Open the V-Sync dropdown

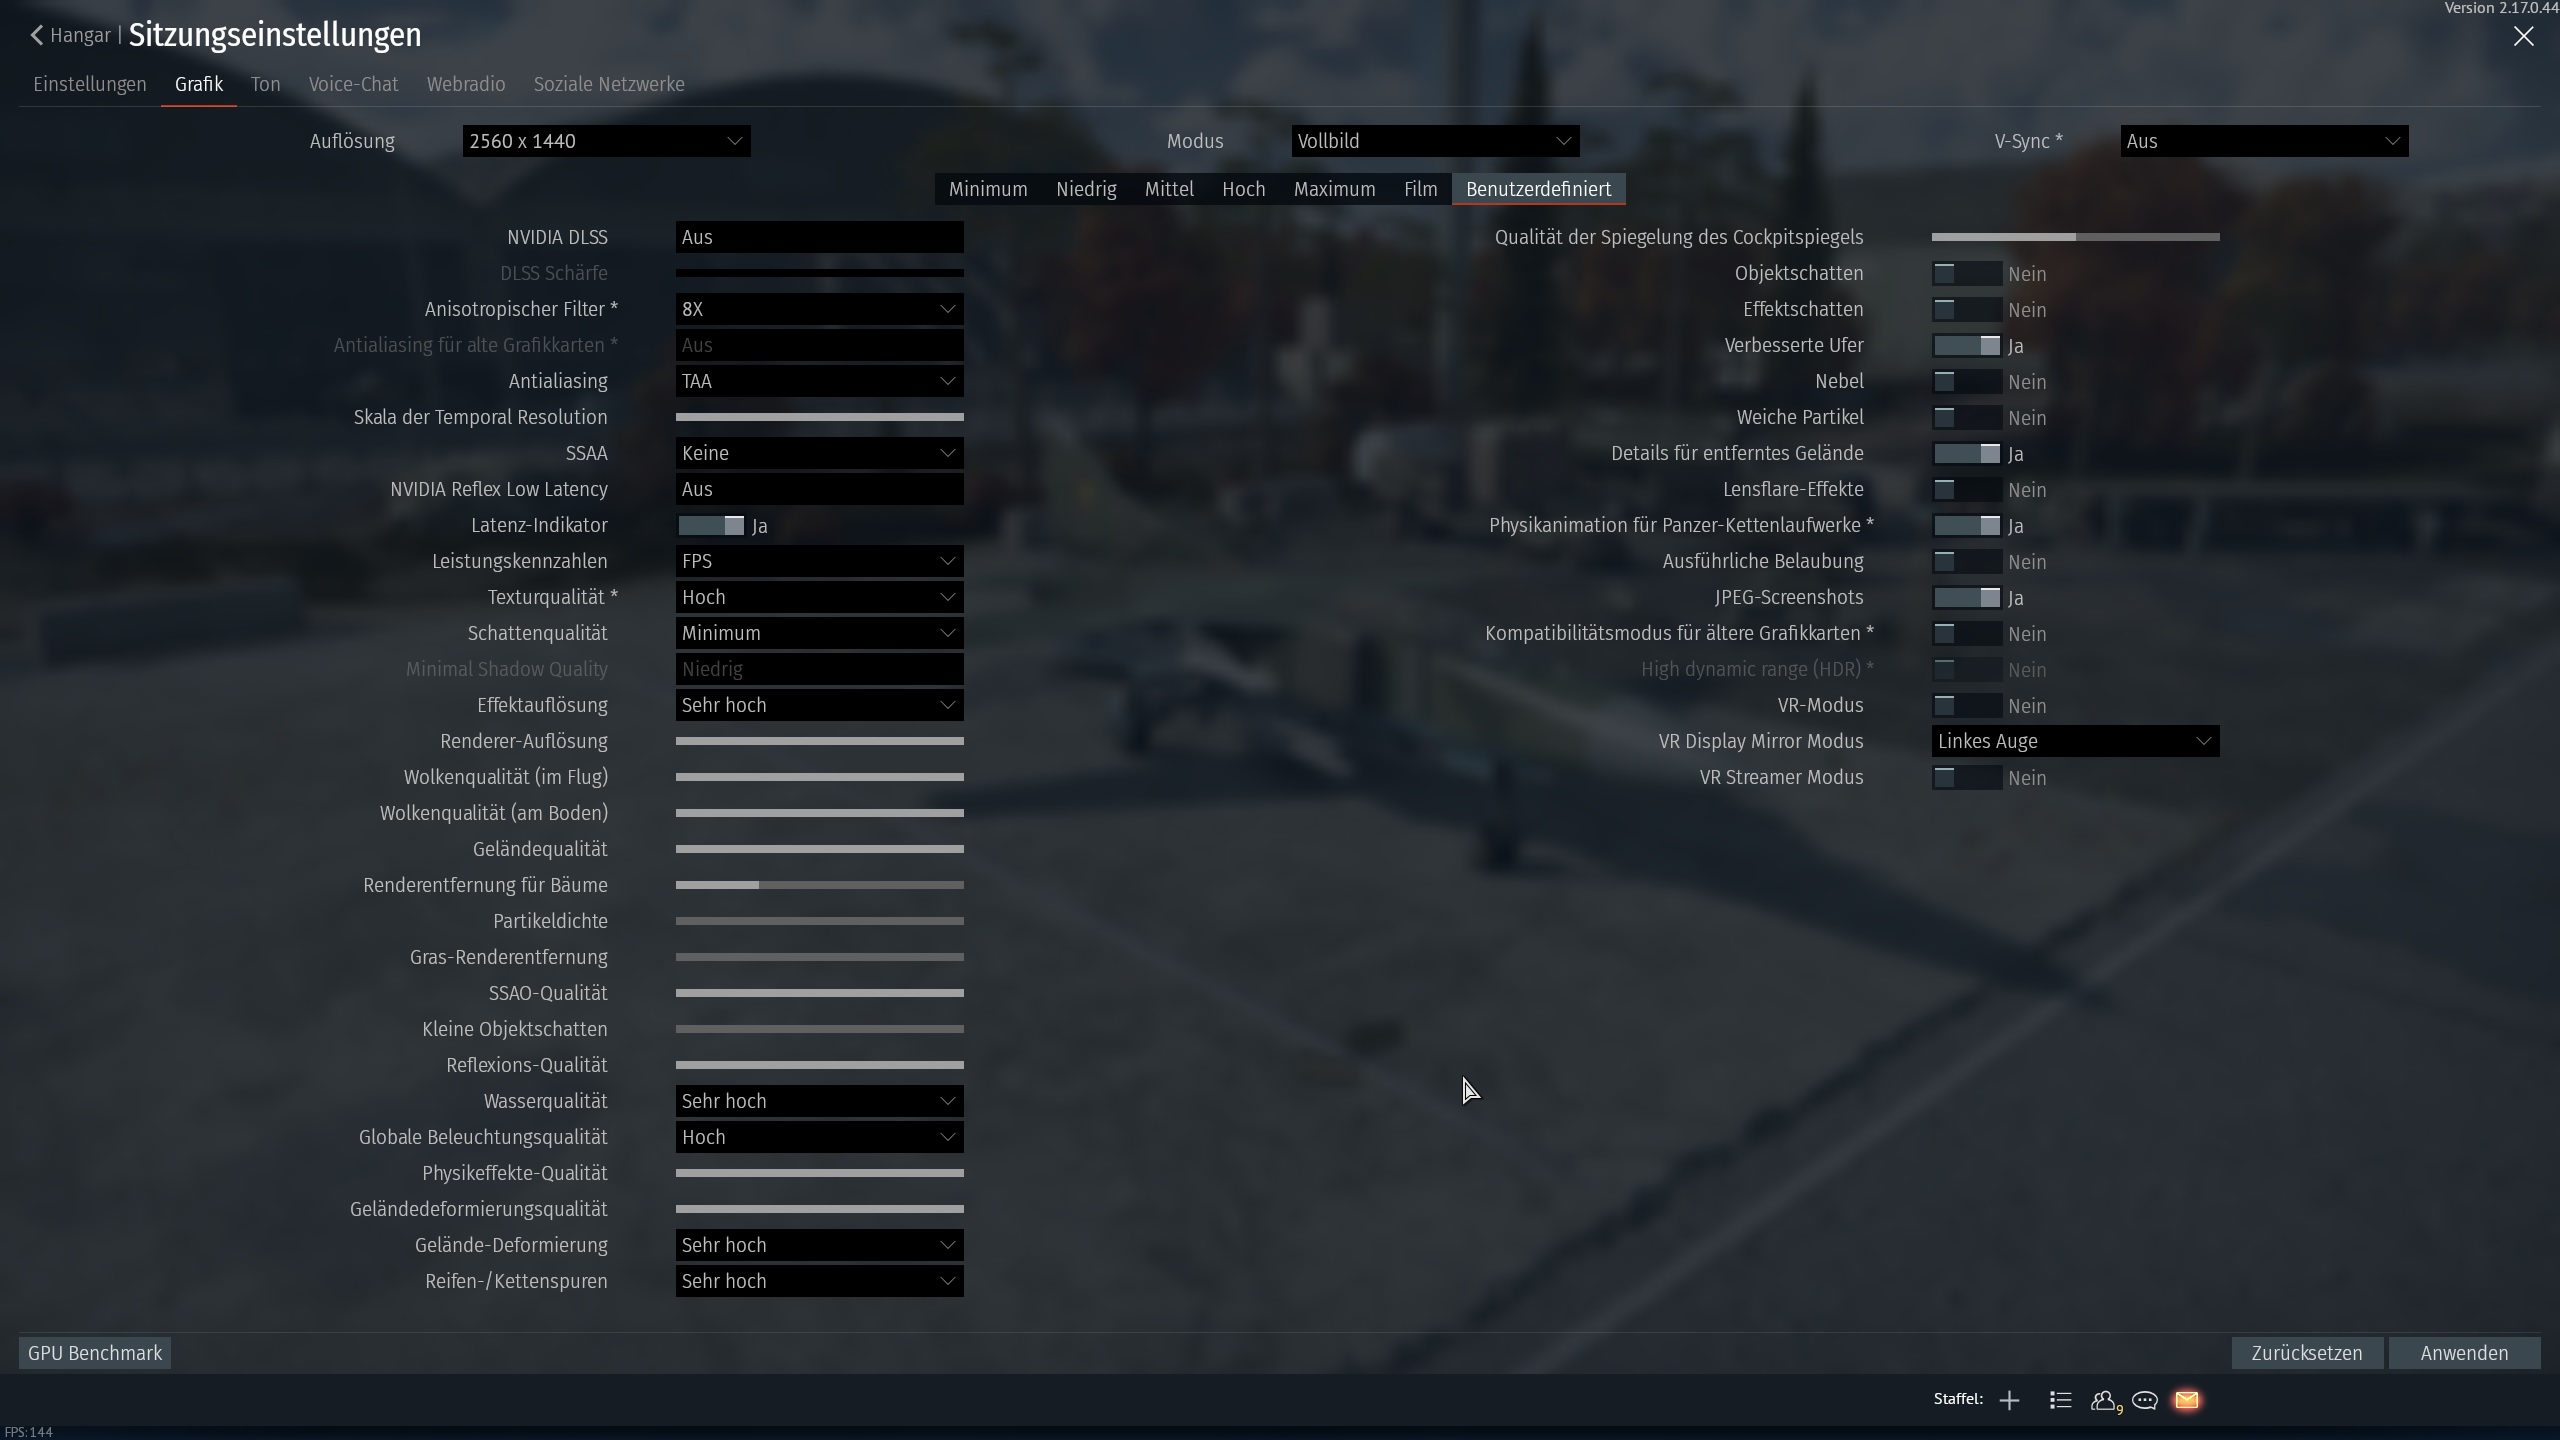pos(2264,141)
